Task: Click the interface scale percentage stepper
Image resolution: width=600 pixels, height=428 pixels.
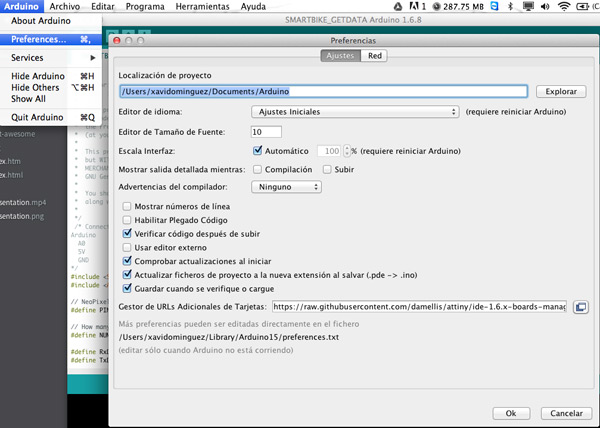Action: [x=347, y=151]
